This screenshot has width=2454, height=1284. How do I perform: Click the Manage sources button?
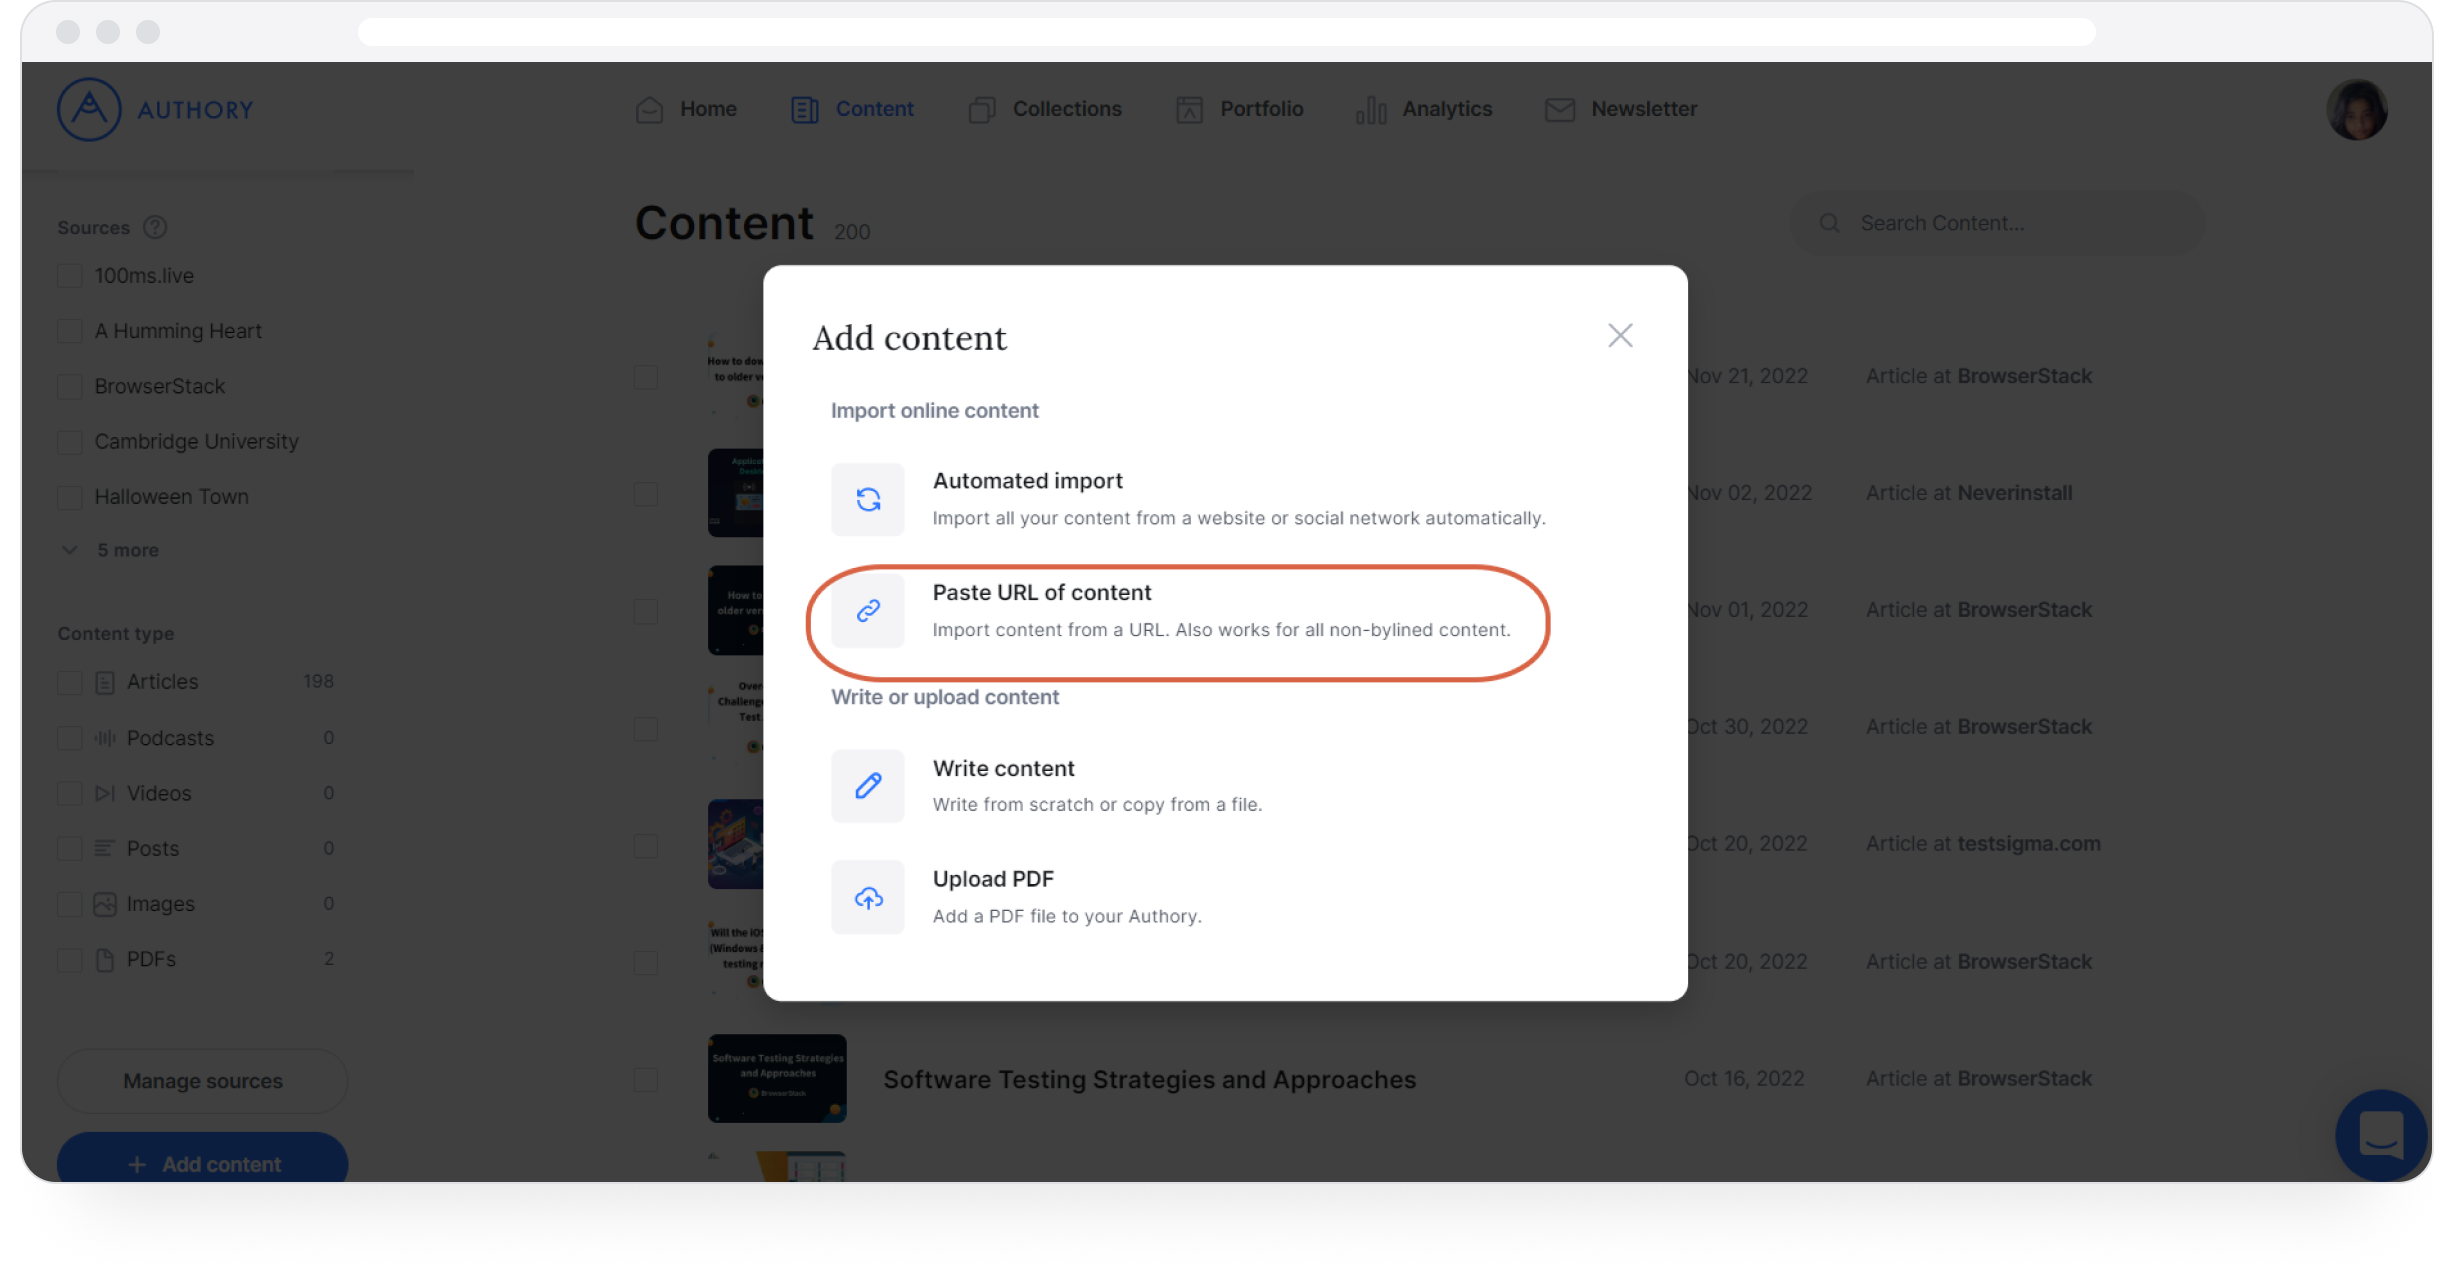pyautogui.click(x=203, y=1081)
